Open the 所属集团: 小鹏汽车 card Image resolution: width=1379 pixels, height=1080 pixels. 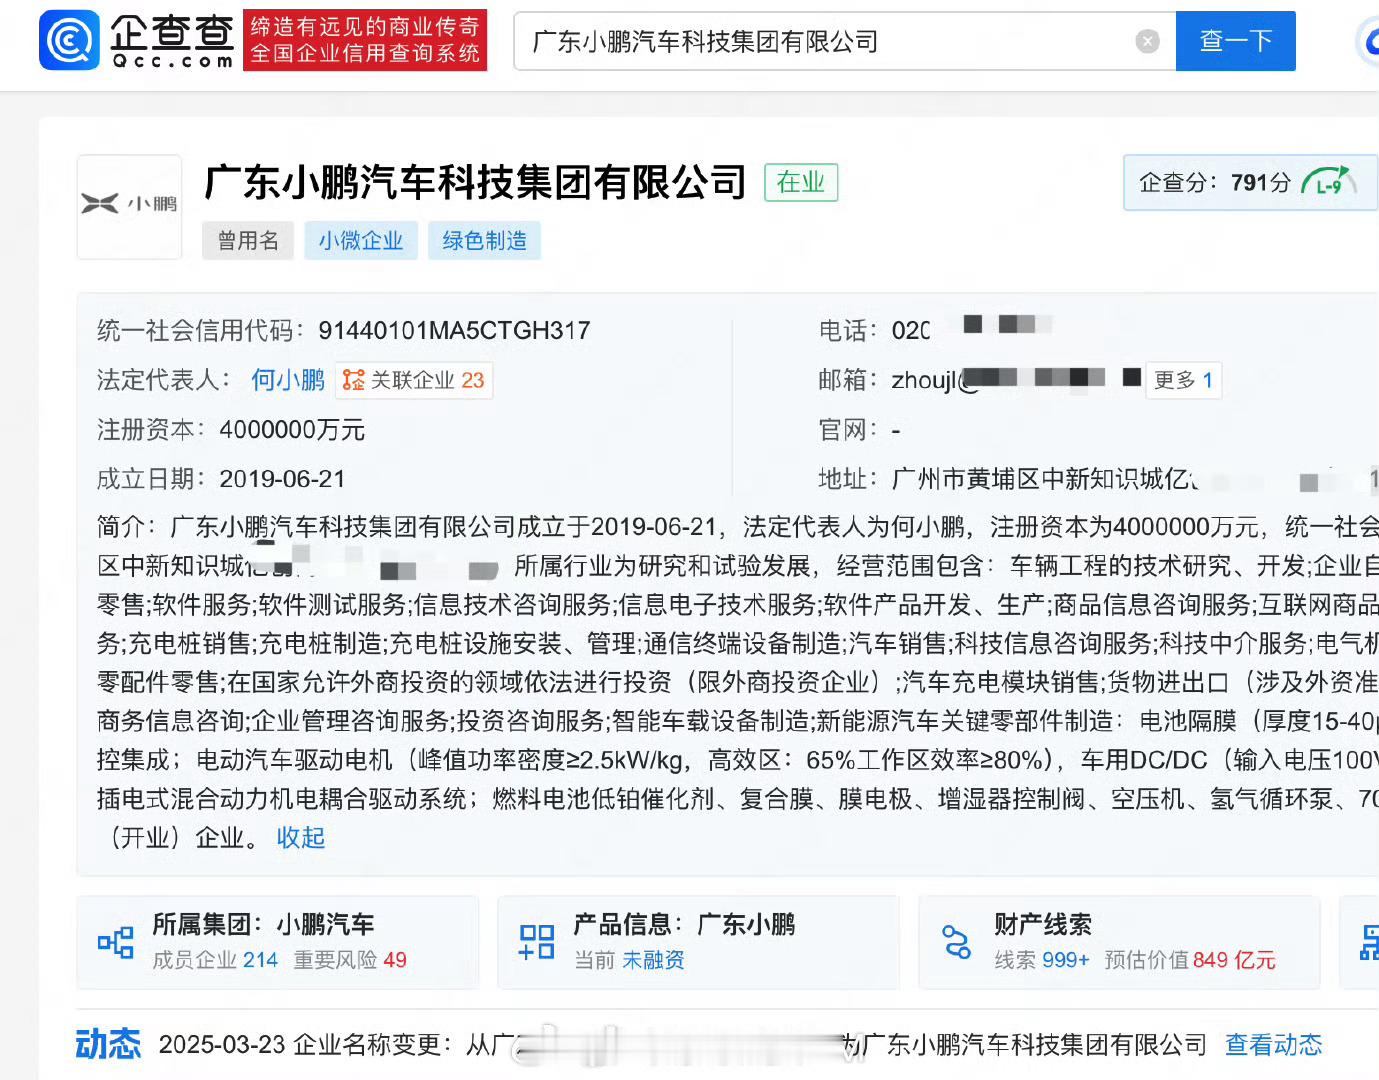point(278,943)
